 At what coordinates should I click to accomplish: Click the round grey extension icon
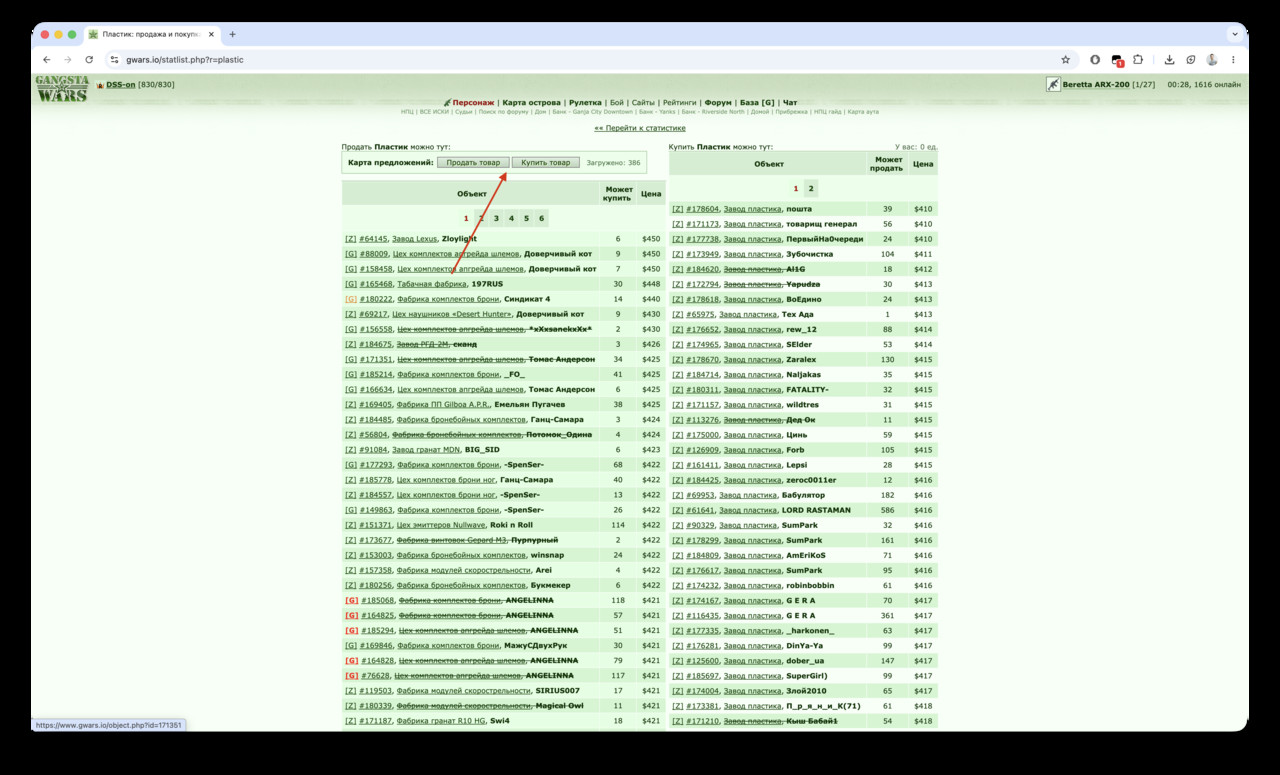pos(1095,60)
